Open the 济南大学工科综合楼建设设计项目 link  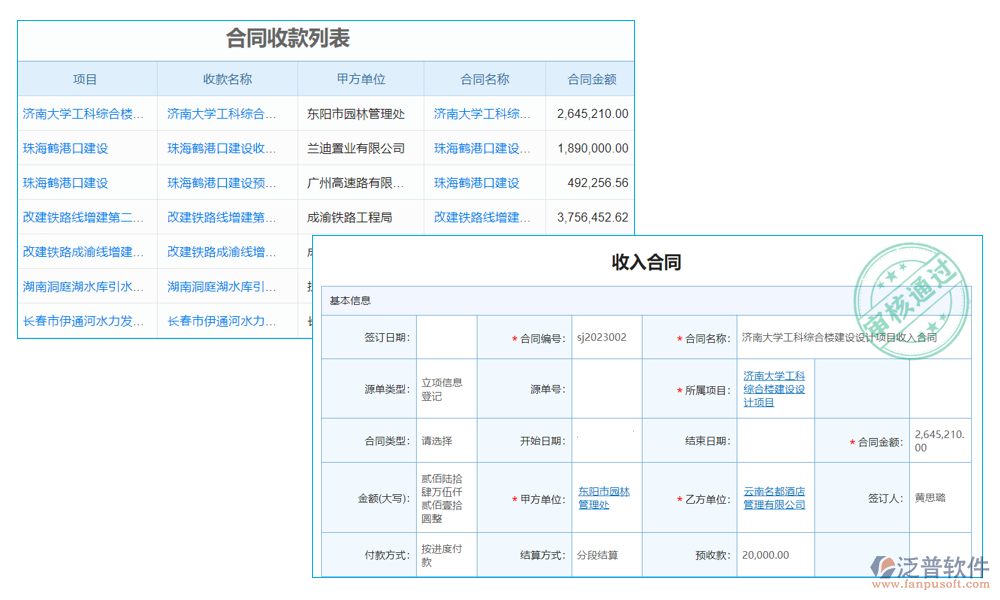point(775,388)
